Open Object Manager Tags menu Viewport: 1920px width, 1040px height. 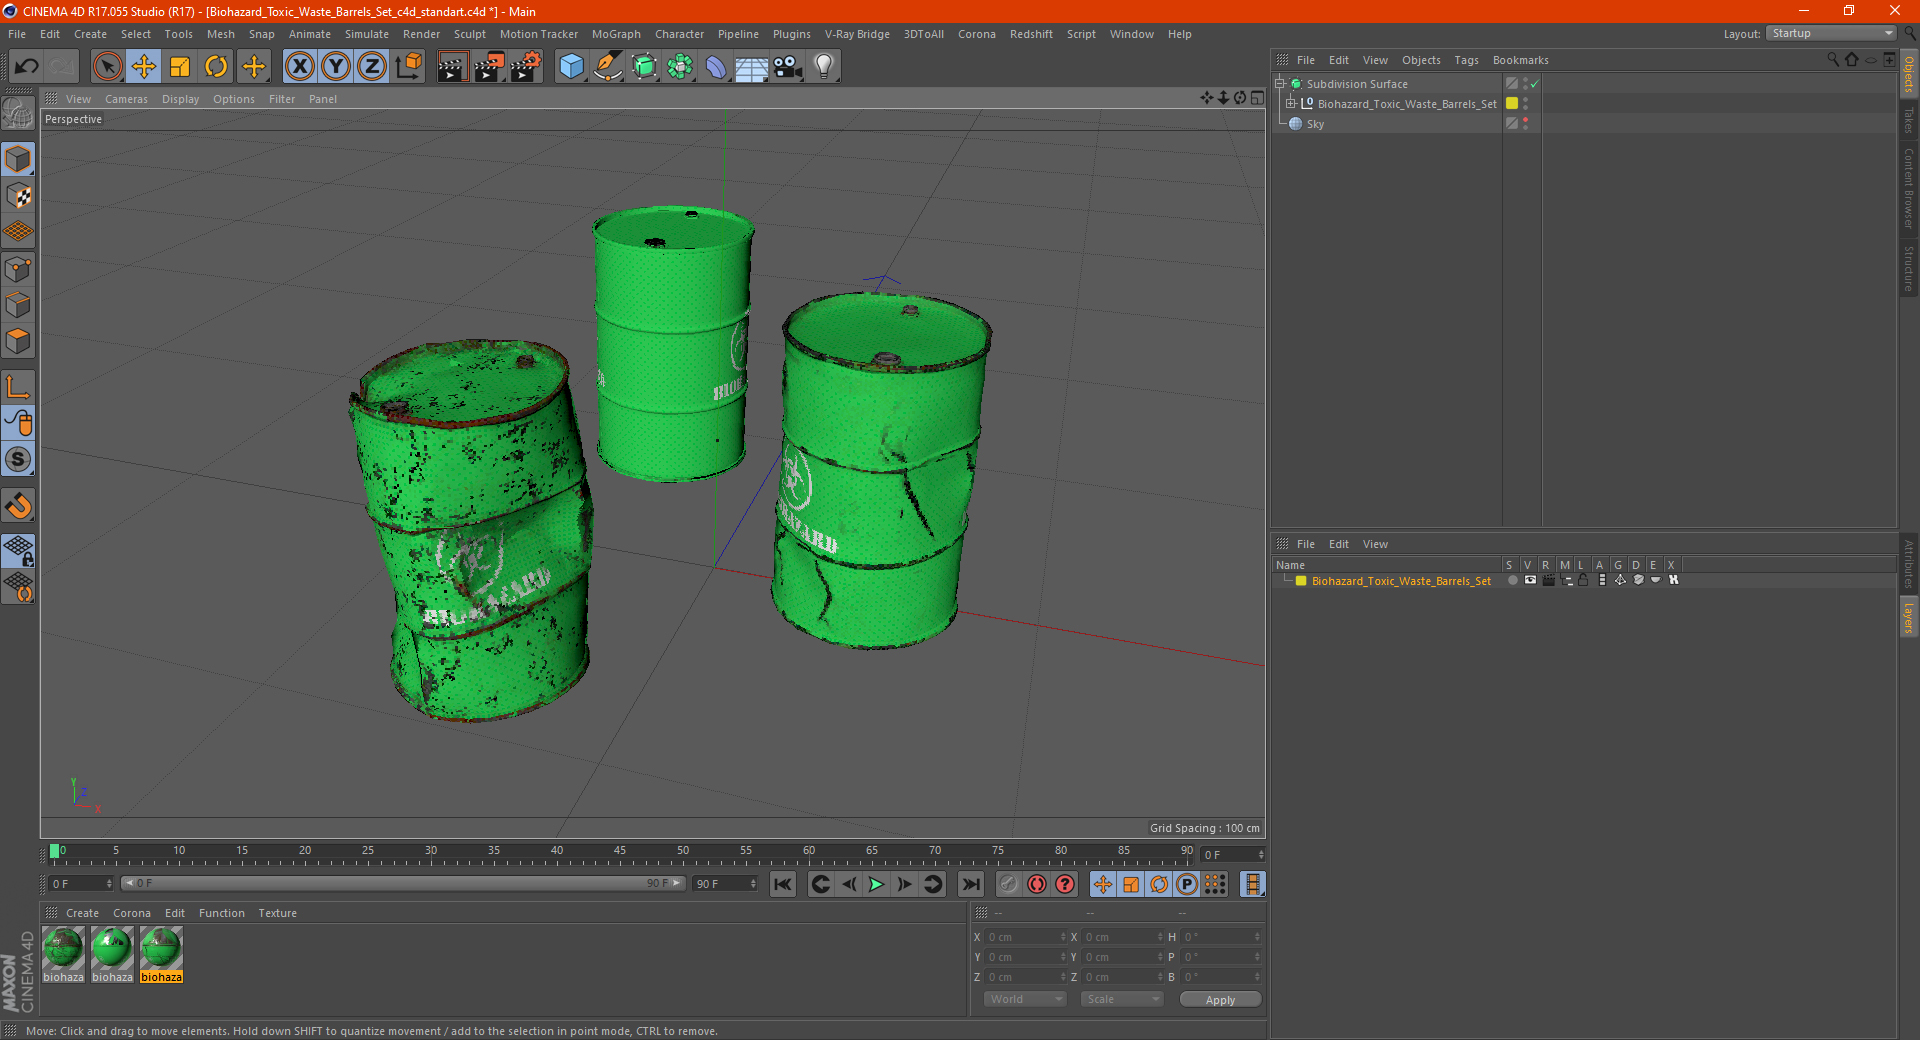click(1466, 60)
